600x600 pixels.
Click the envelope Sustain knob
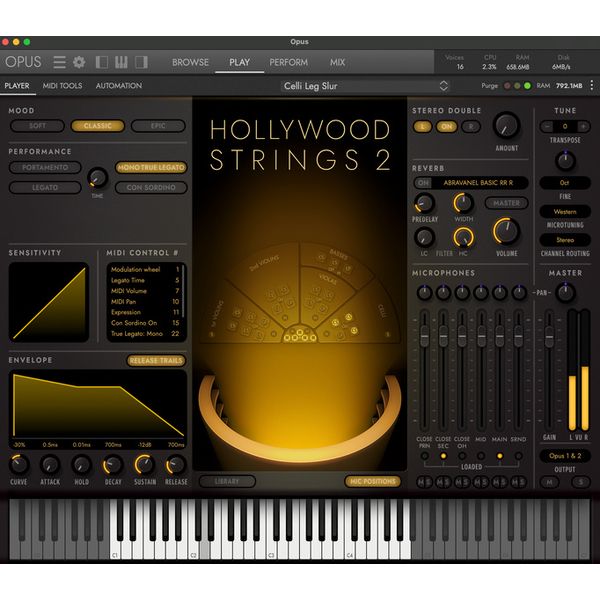pos(144,465)
